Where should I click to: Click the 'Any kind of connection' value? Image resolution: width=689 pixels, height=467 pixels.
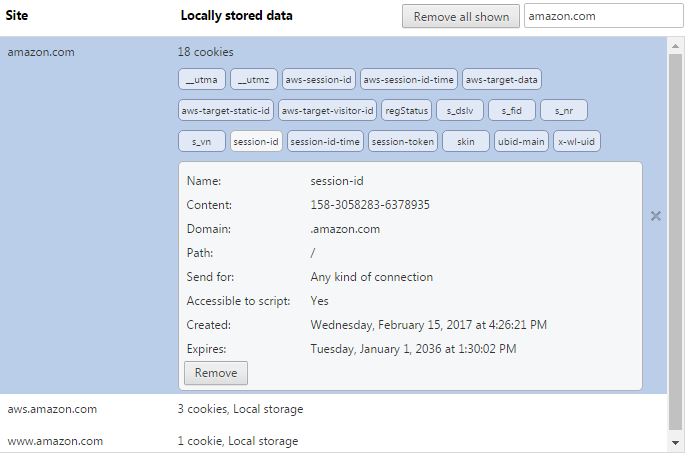coord(371,277)
